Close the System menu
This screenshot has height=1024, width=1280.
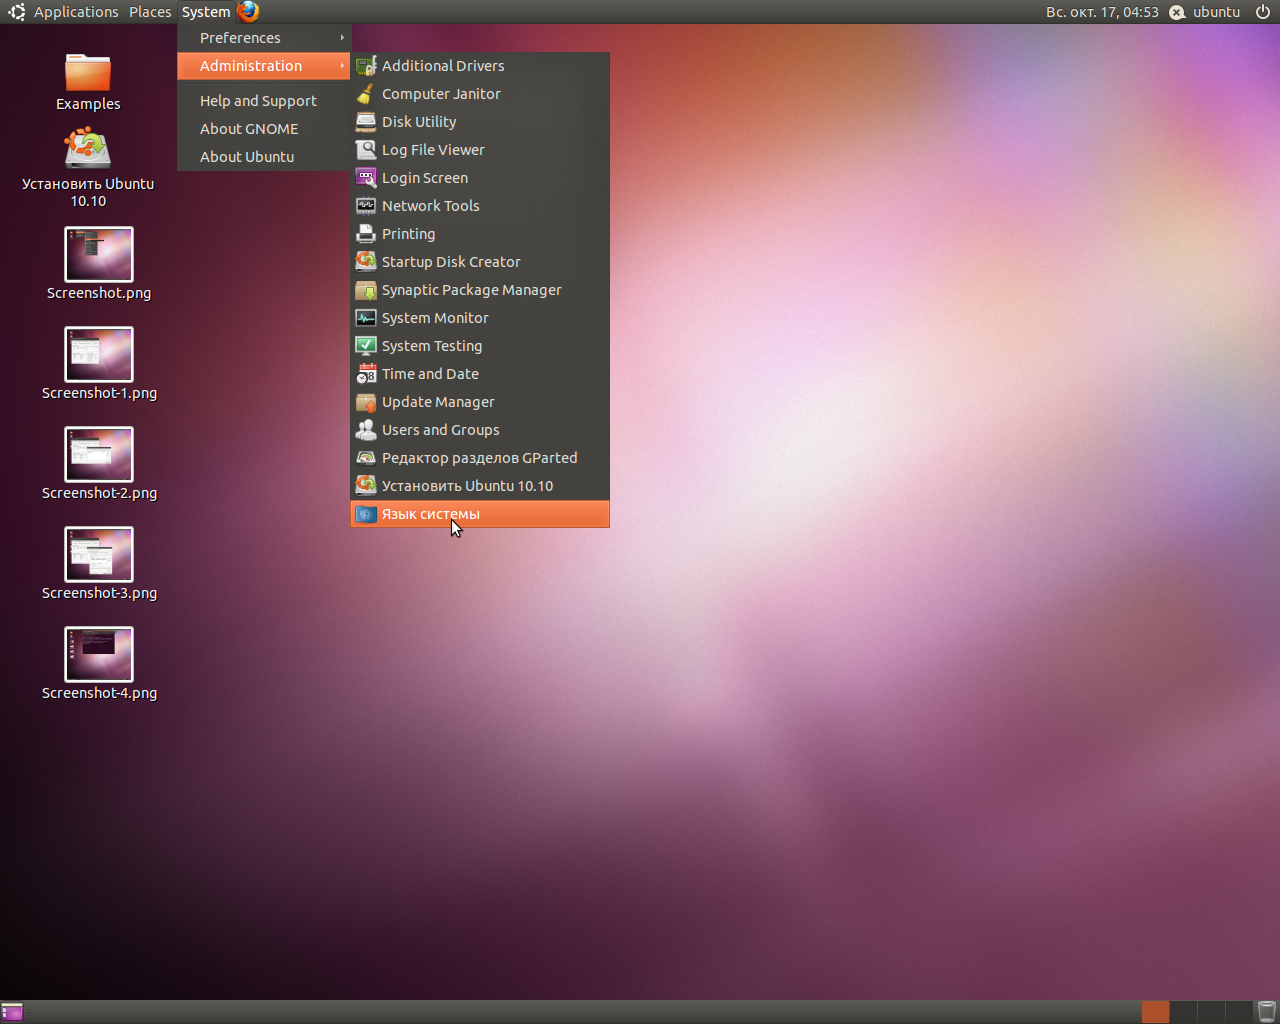point(206,12)
